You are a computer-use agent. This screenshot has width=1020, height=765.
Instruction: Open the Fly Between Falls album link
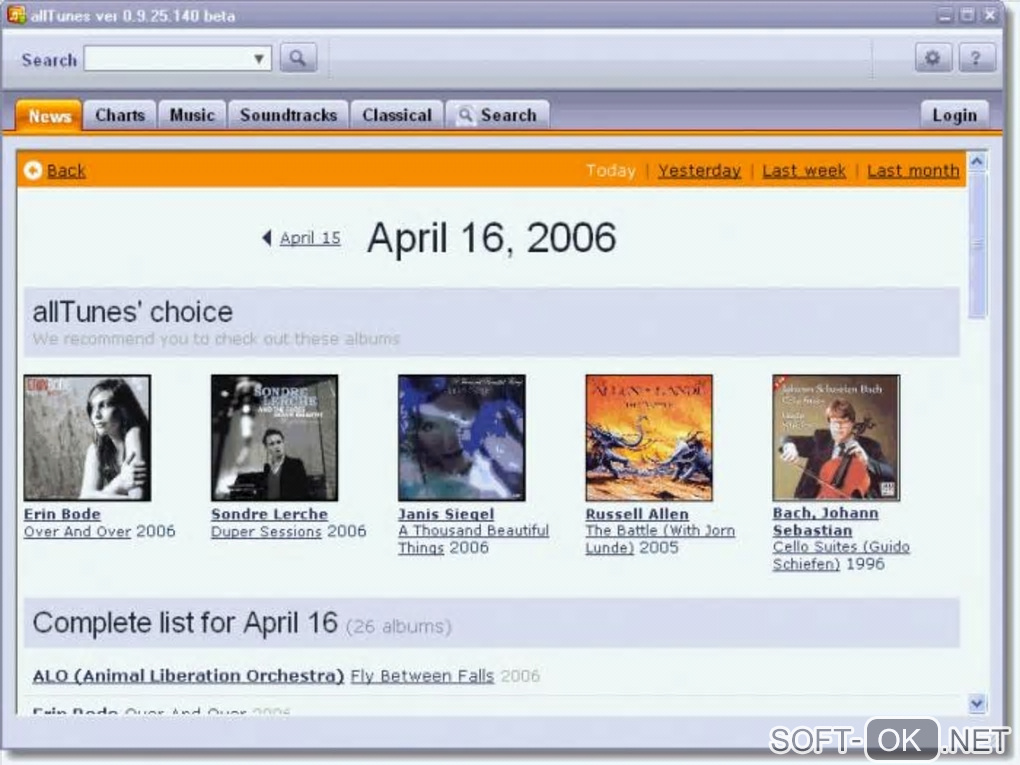pyautogui.click(x=422, y=676)
